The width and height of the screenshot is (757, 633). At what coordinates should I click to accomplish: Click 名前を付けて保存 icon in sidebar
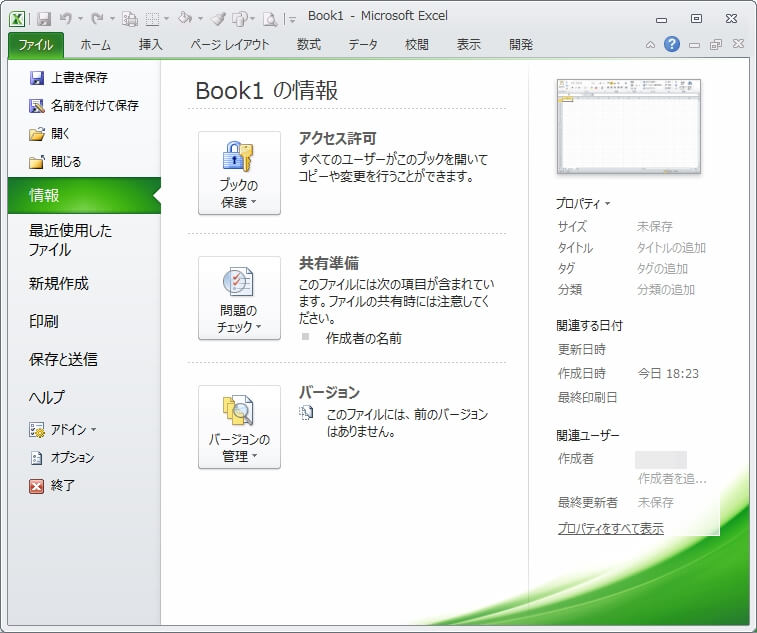[x=37, y=105]
